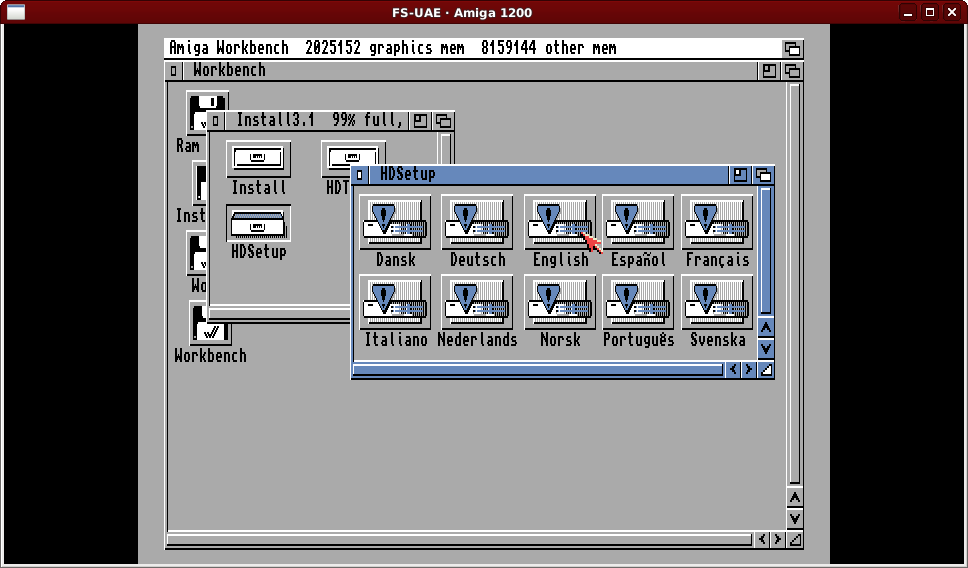Select the Ram Disk icon
968x568 pixels.
tap(196, 111)
